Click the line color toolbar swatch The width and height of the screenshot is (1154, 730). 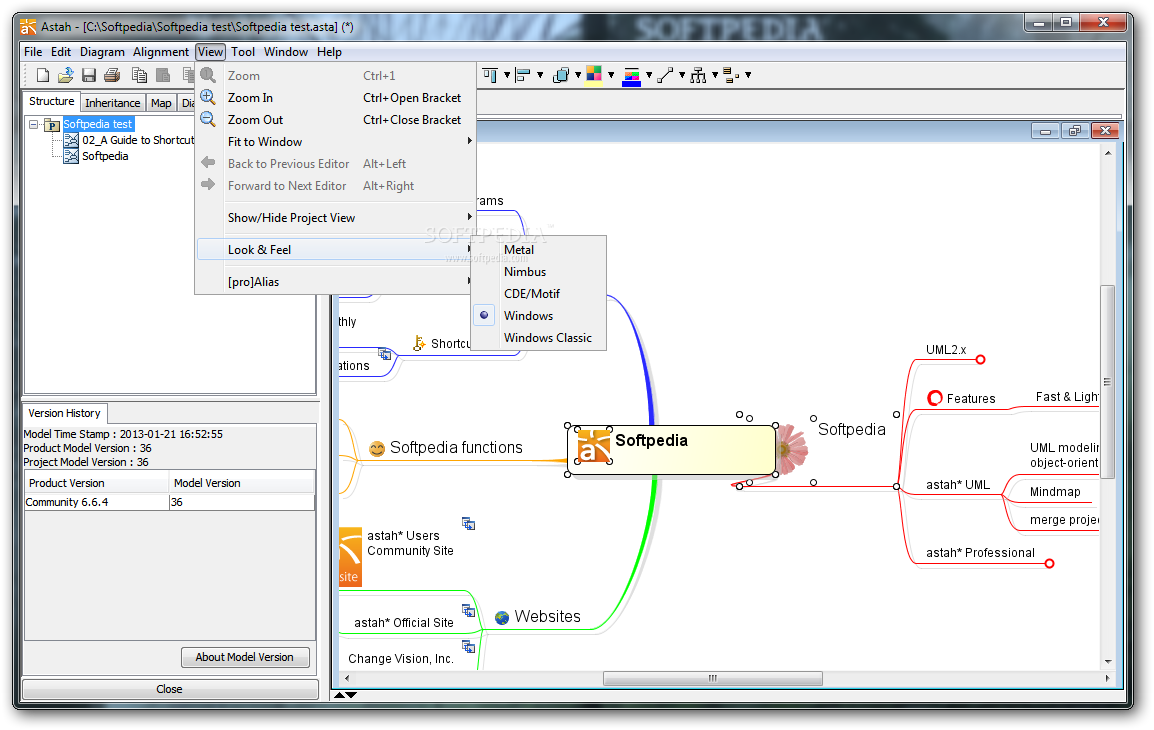pyautogui.click(x=631, y=77)
